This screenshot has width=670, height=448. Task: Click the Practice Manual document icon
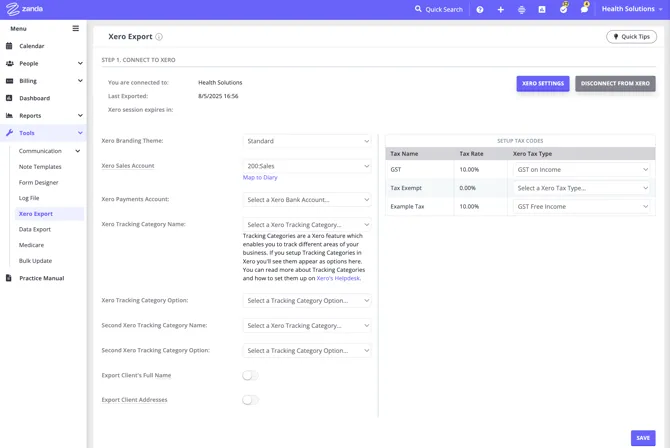[x=9, y=278]
